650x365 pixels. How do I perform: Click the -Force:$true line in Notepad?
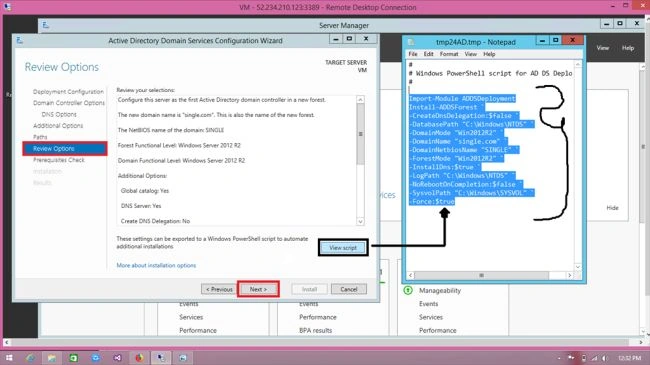pos(432,201)
